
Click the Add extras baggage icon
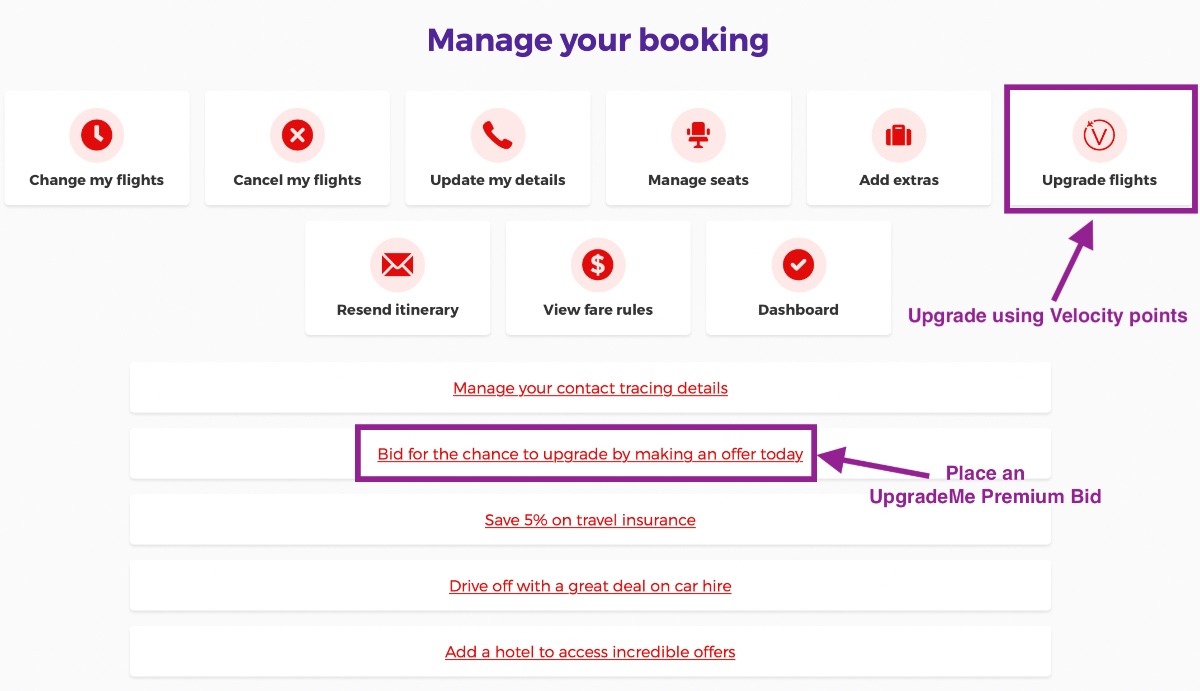(898, 135)
